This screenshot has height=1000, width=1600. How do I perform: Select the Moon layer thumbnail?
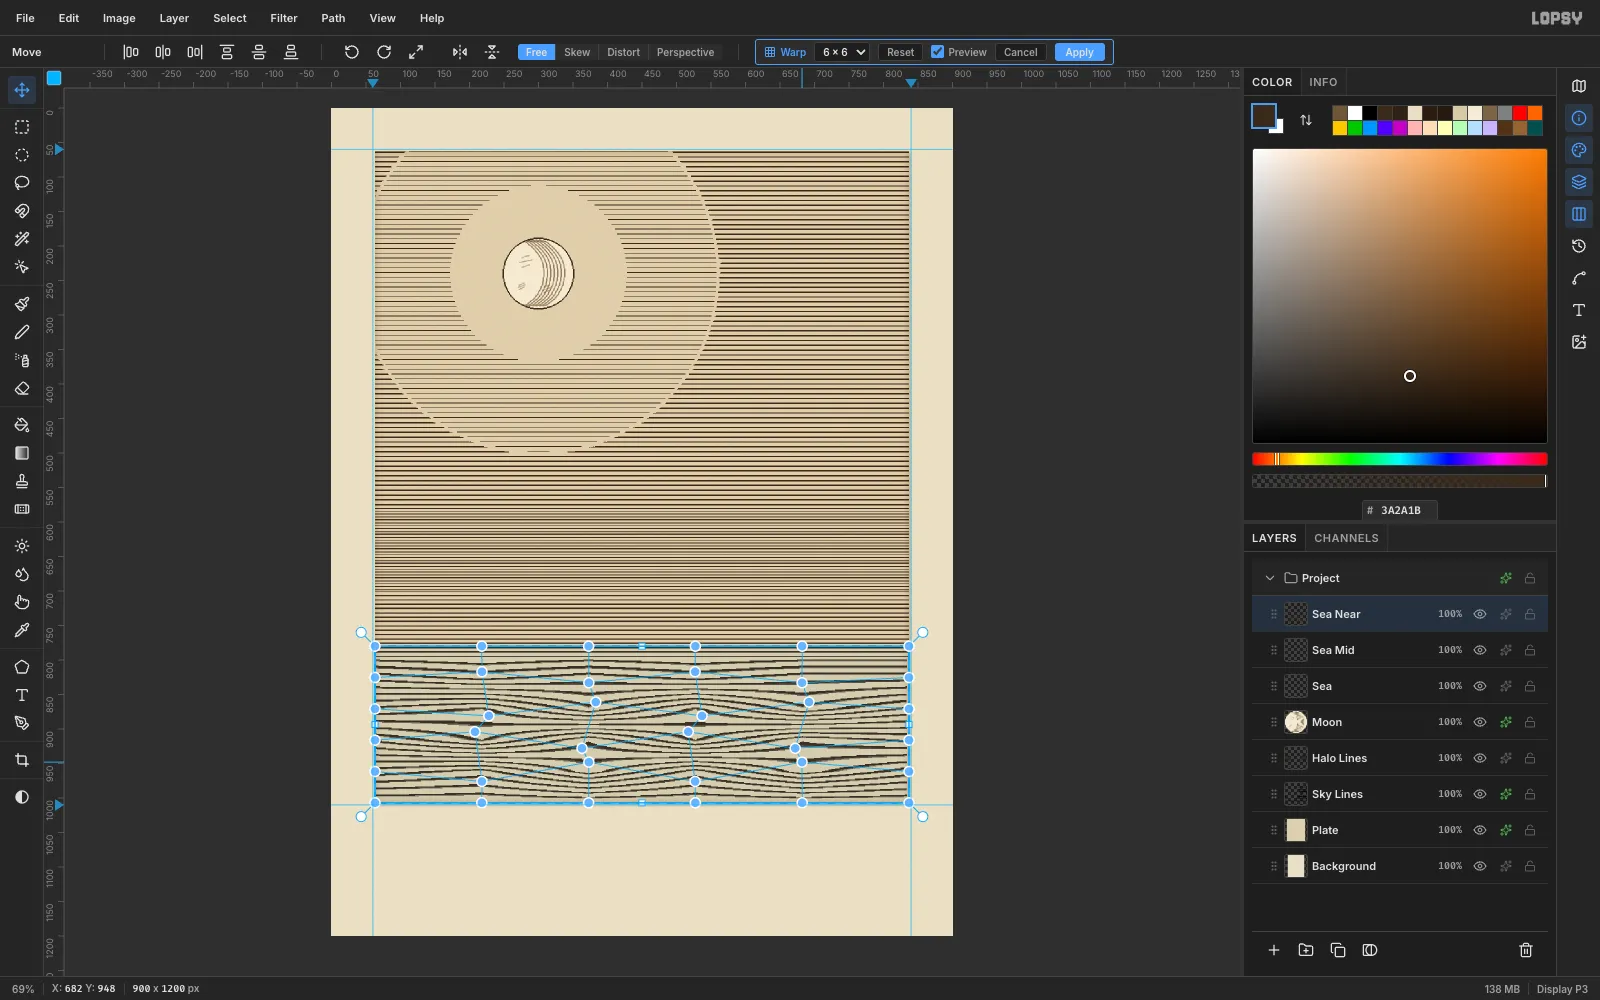(x=1296, y=722)
